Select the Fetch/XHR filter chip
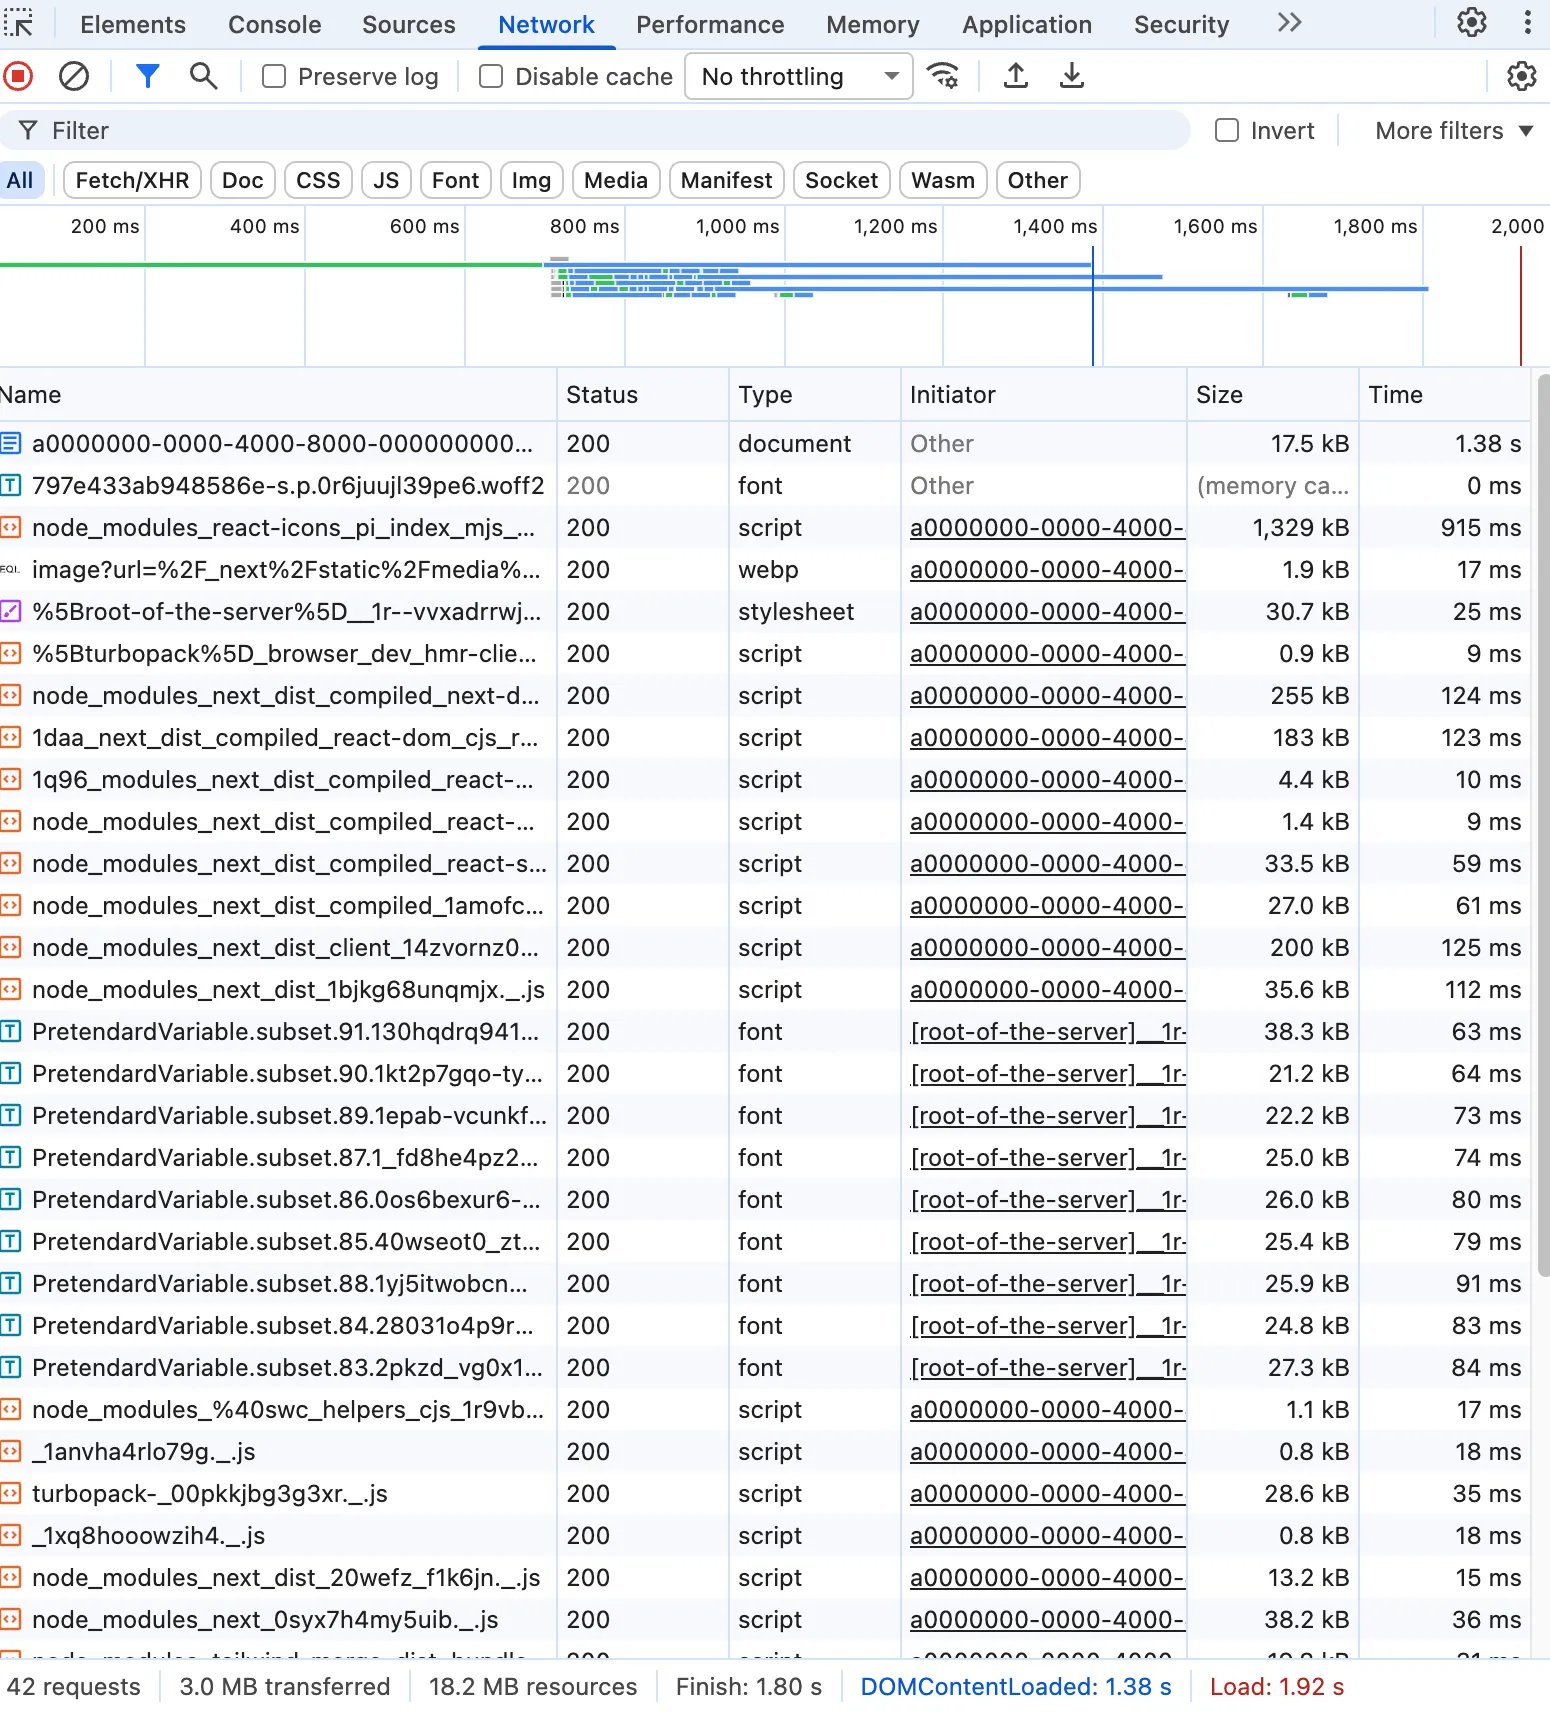The width and height of the screenshot is (1550, 1712). click(x=132, y=180)
